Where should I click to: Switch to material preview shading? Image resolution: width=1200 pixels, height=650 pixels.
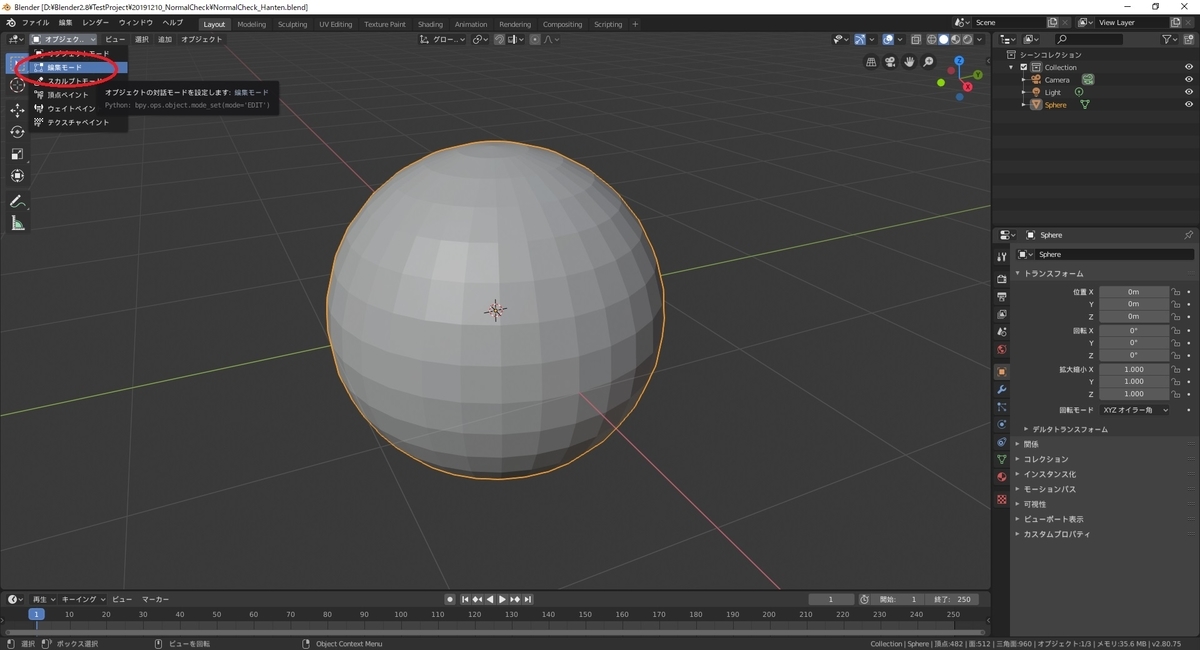coord(955,39)
